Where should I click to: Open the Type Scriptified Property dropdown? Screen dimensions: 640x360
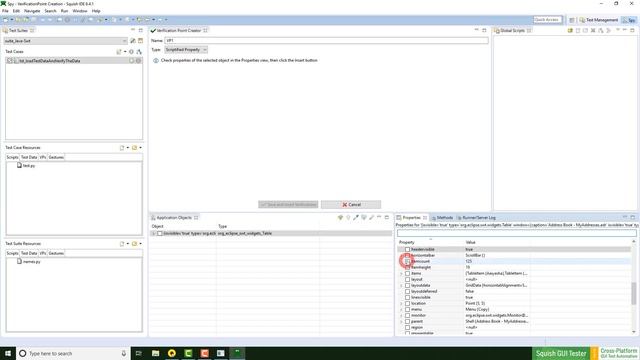[186, 50]
